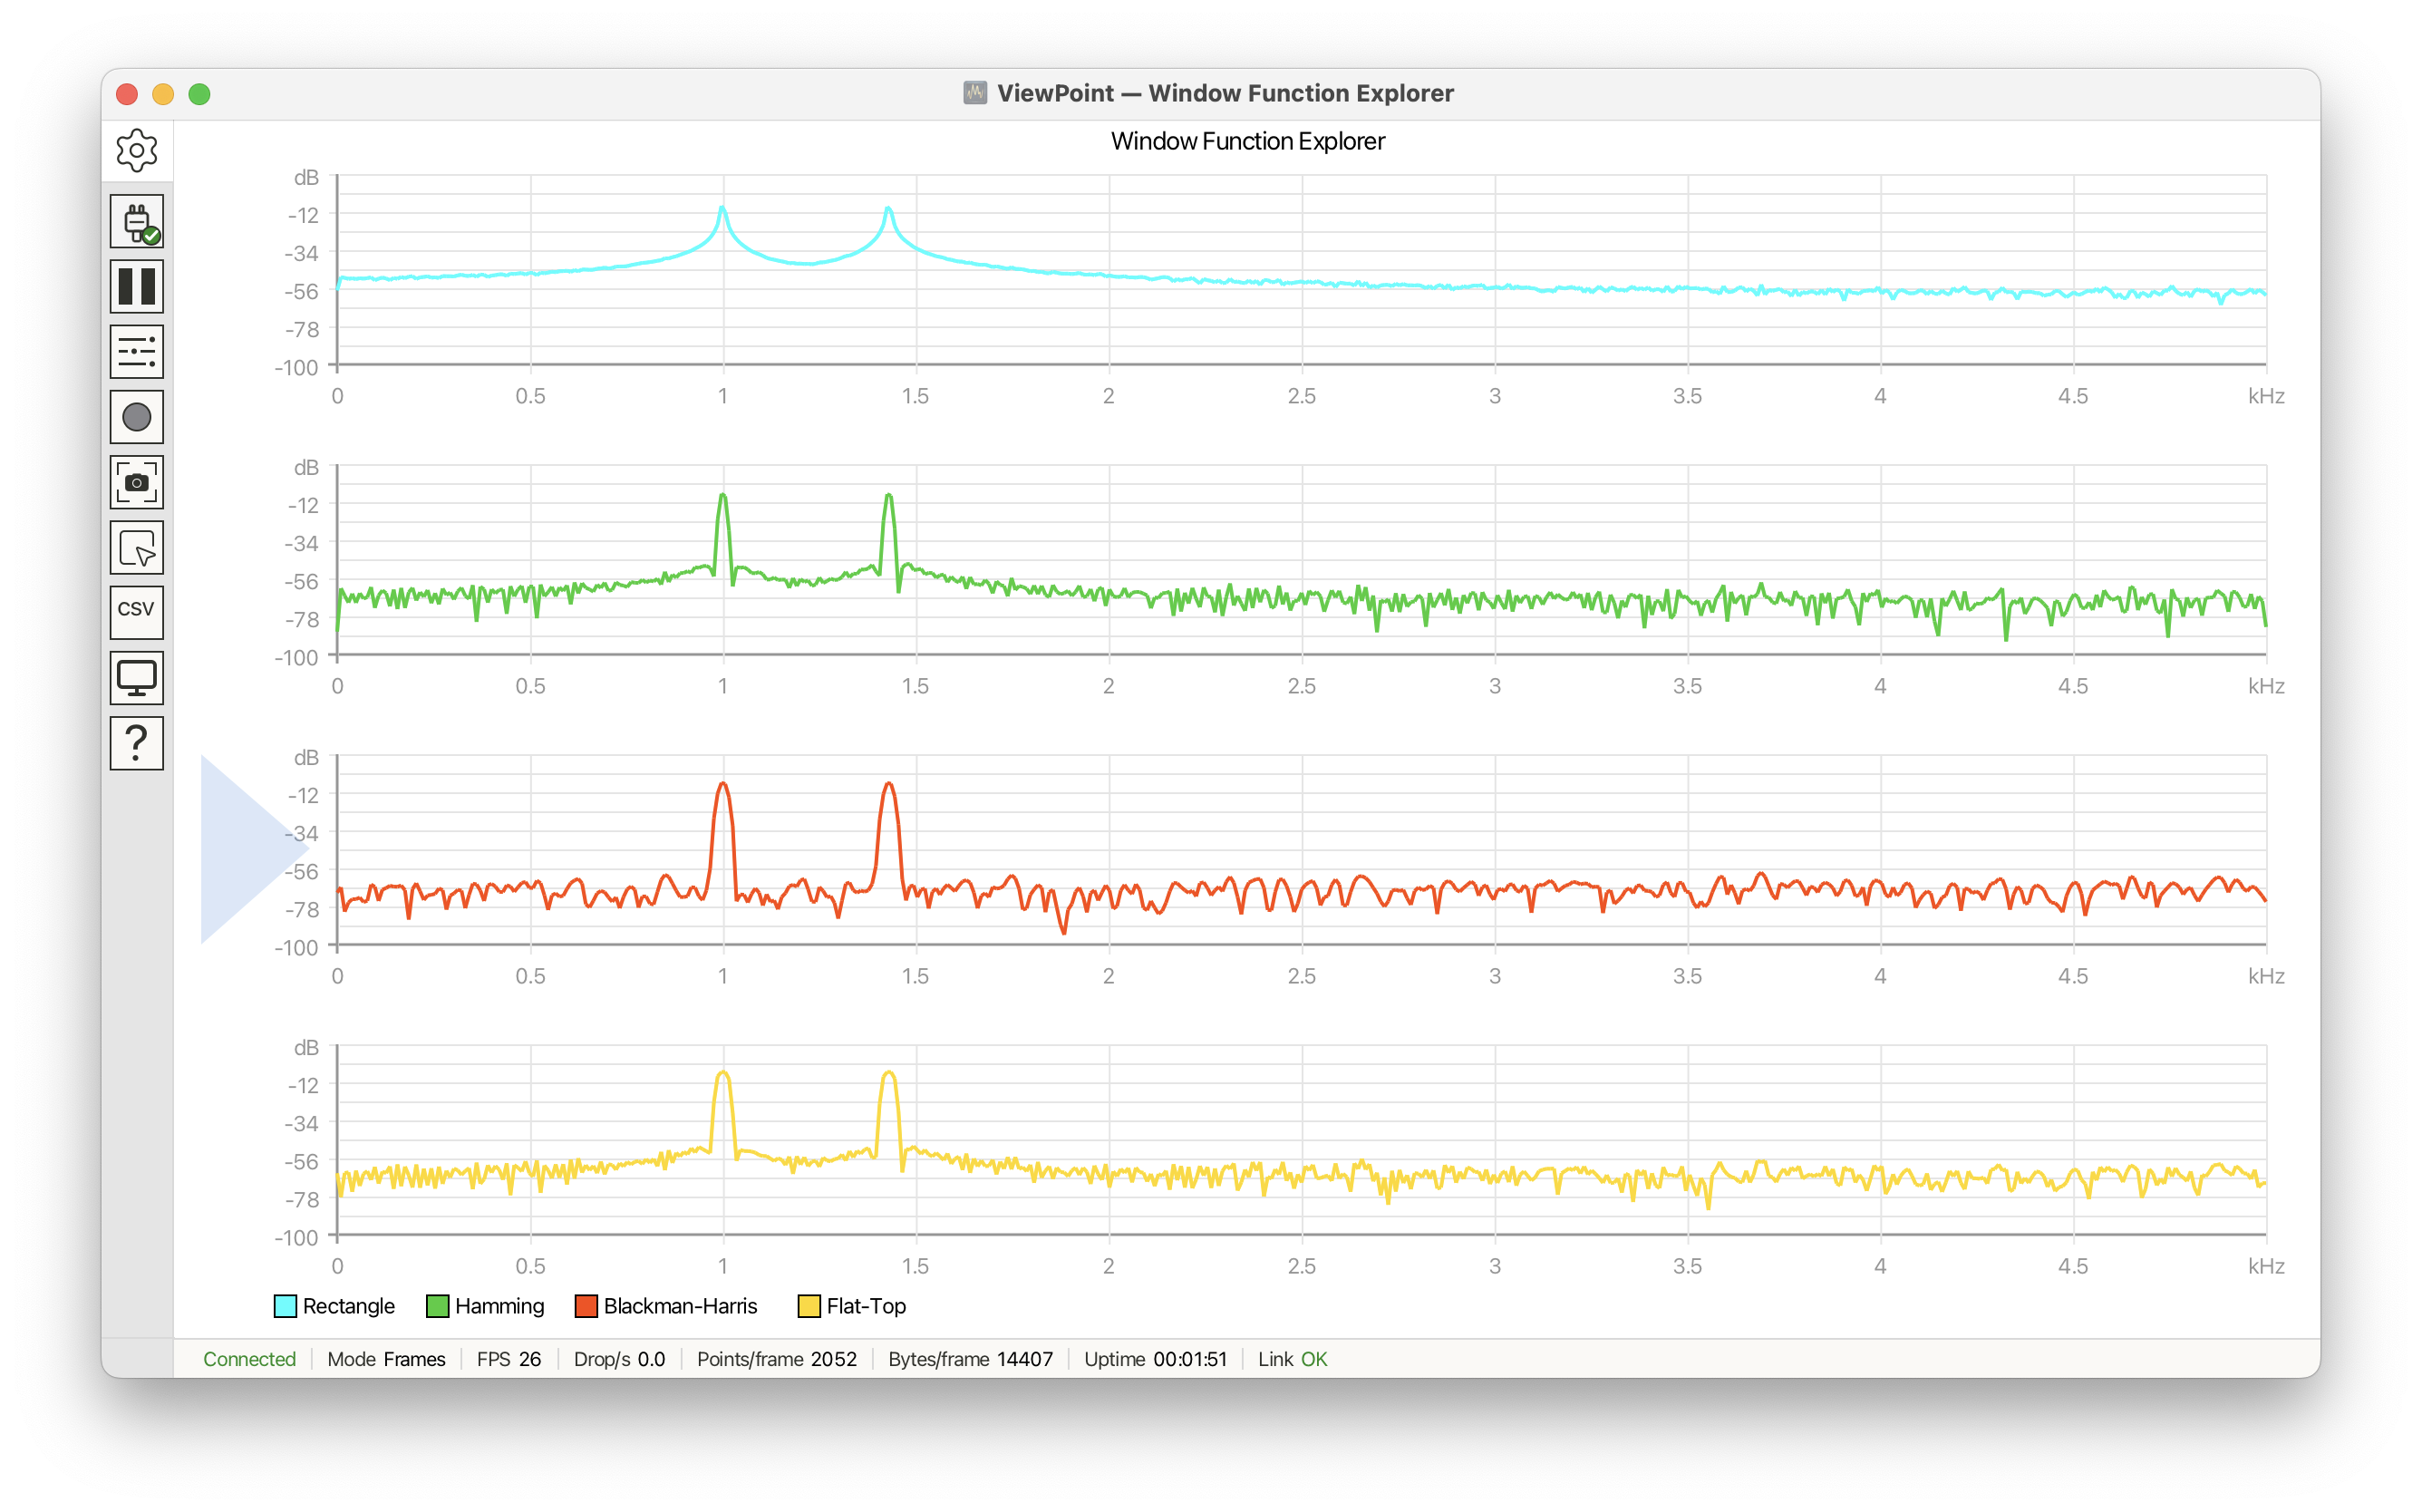Image resolution: width=2422 pixels, height=1512 pixels.
Task: Click the Flat-Top legend label
Action: click(x=866, y=1306)
